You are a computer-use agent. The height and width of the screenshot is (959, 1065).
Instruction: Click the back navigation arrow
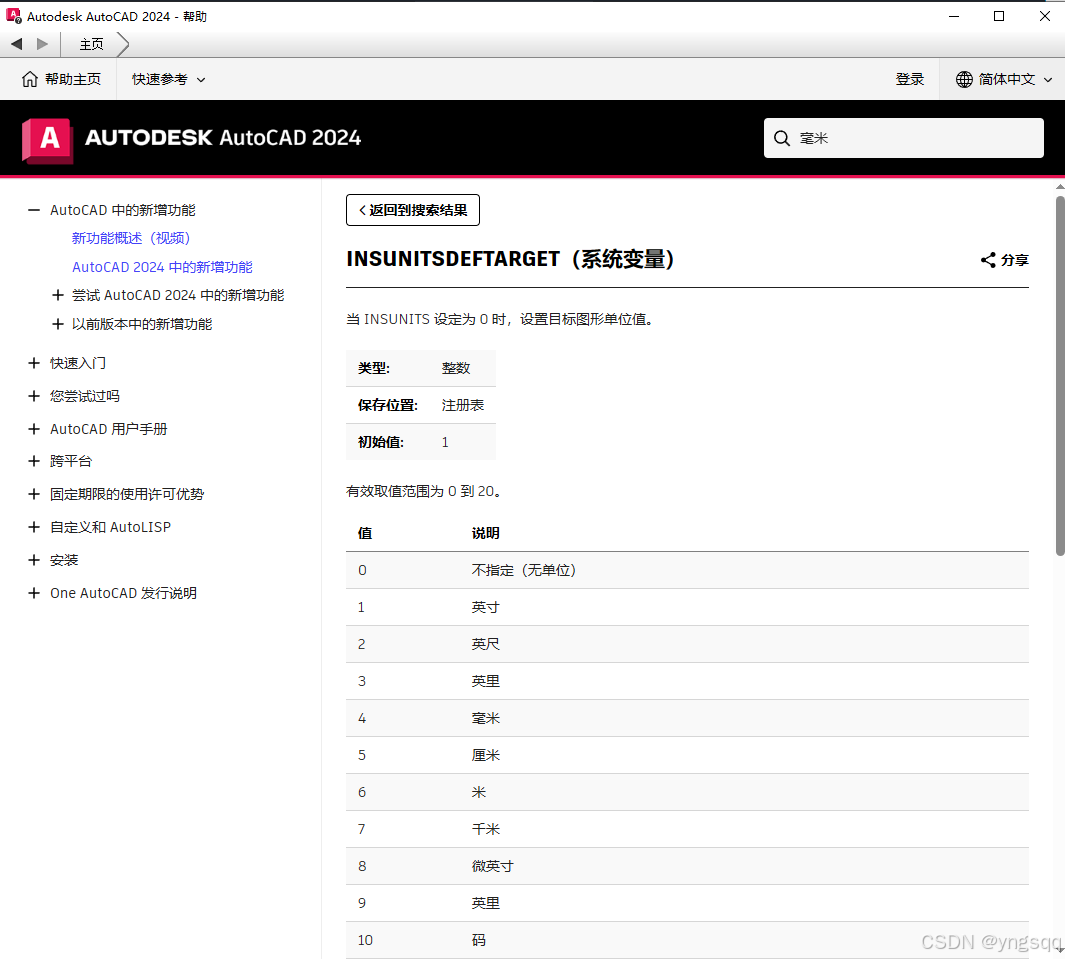[x=17, y=44]
